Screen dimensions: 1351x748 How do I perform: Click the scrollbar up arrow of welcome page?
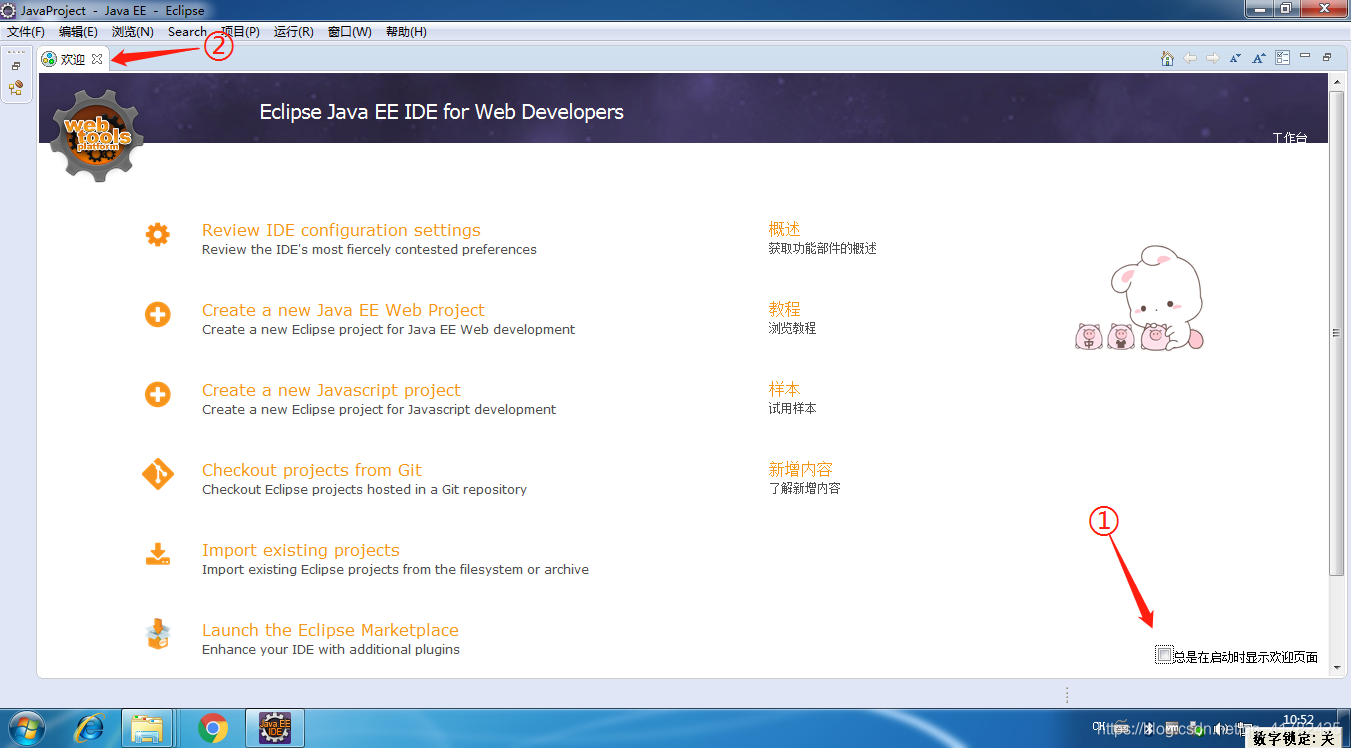(1337, 81)
